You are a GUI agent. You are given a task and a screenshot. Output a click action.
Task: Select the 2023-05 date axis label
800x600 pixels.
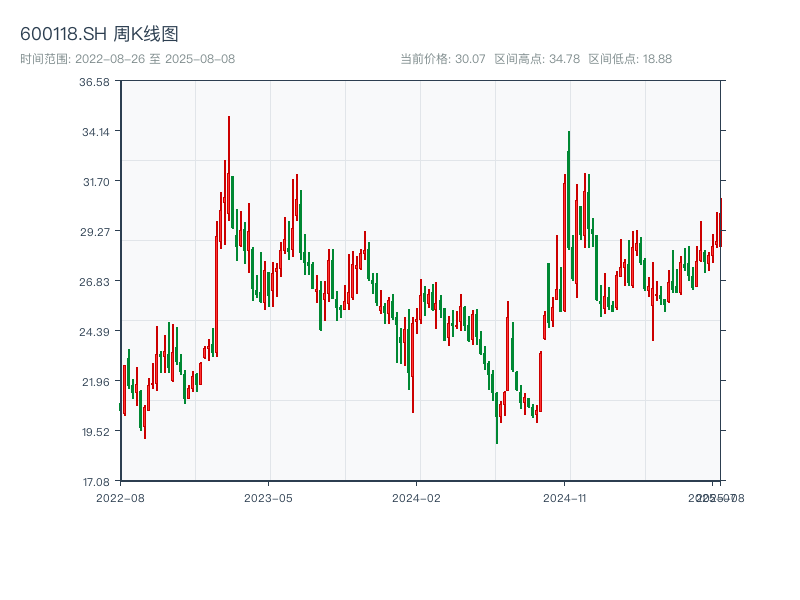268,497
